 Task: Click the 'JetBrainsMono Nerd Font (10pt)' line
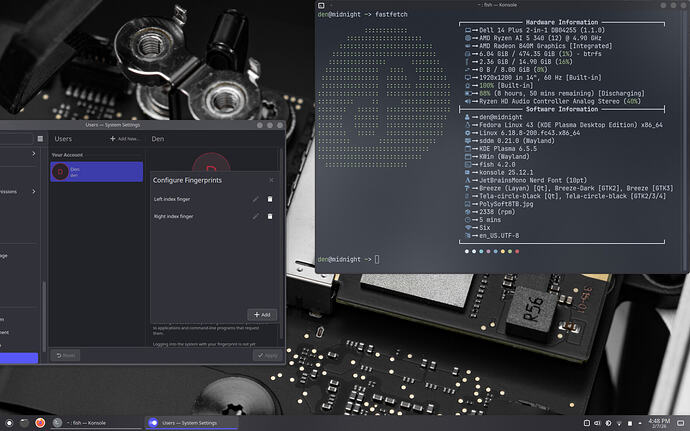(x=526, y=181)
